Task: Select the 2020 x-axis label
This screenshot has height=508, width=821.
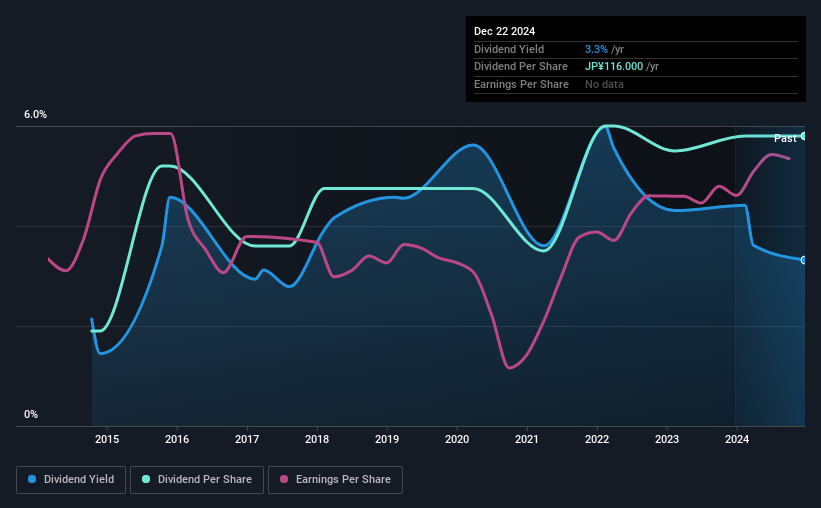Action: coord(457,439)
